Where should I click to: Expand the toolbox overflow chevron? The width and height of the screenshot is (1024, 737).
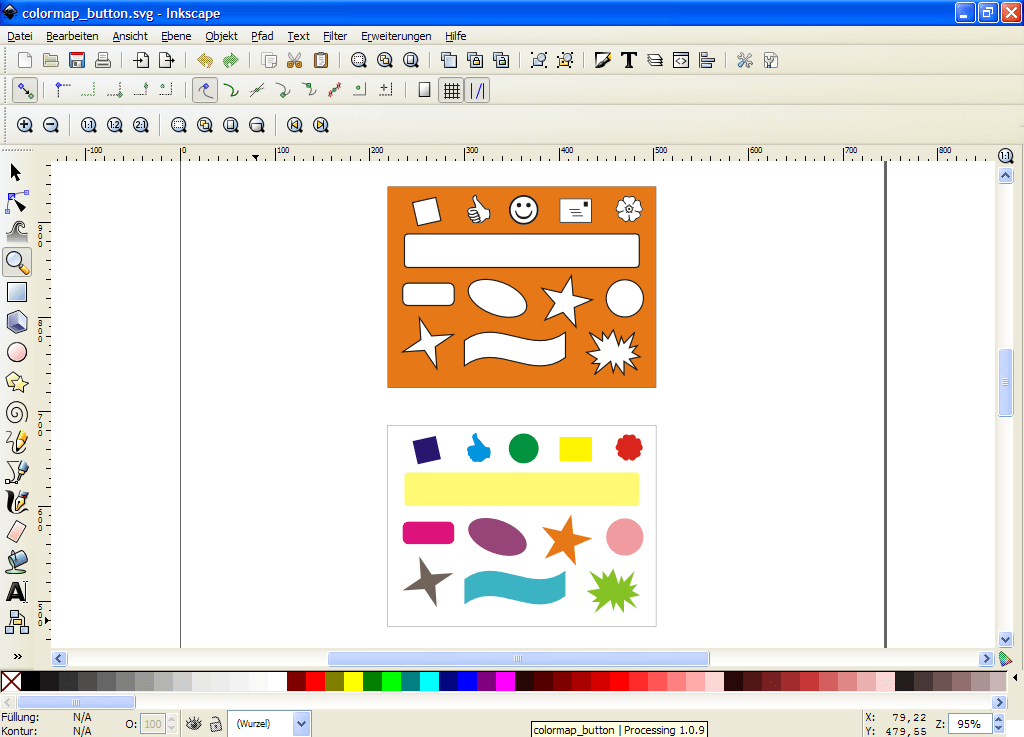[x=18, y=656]
